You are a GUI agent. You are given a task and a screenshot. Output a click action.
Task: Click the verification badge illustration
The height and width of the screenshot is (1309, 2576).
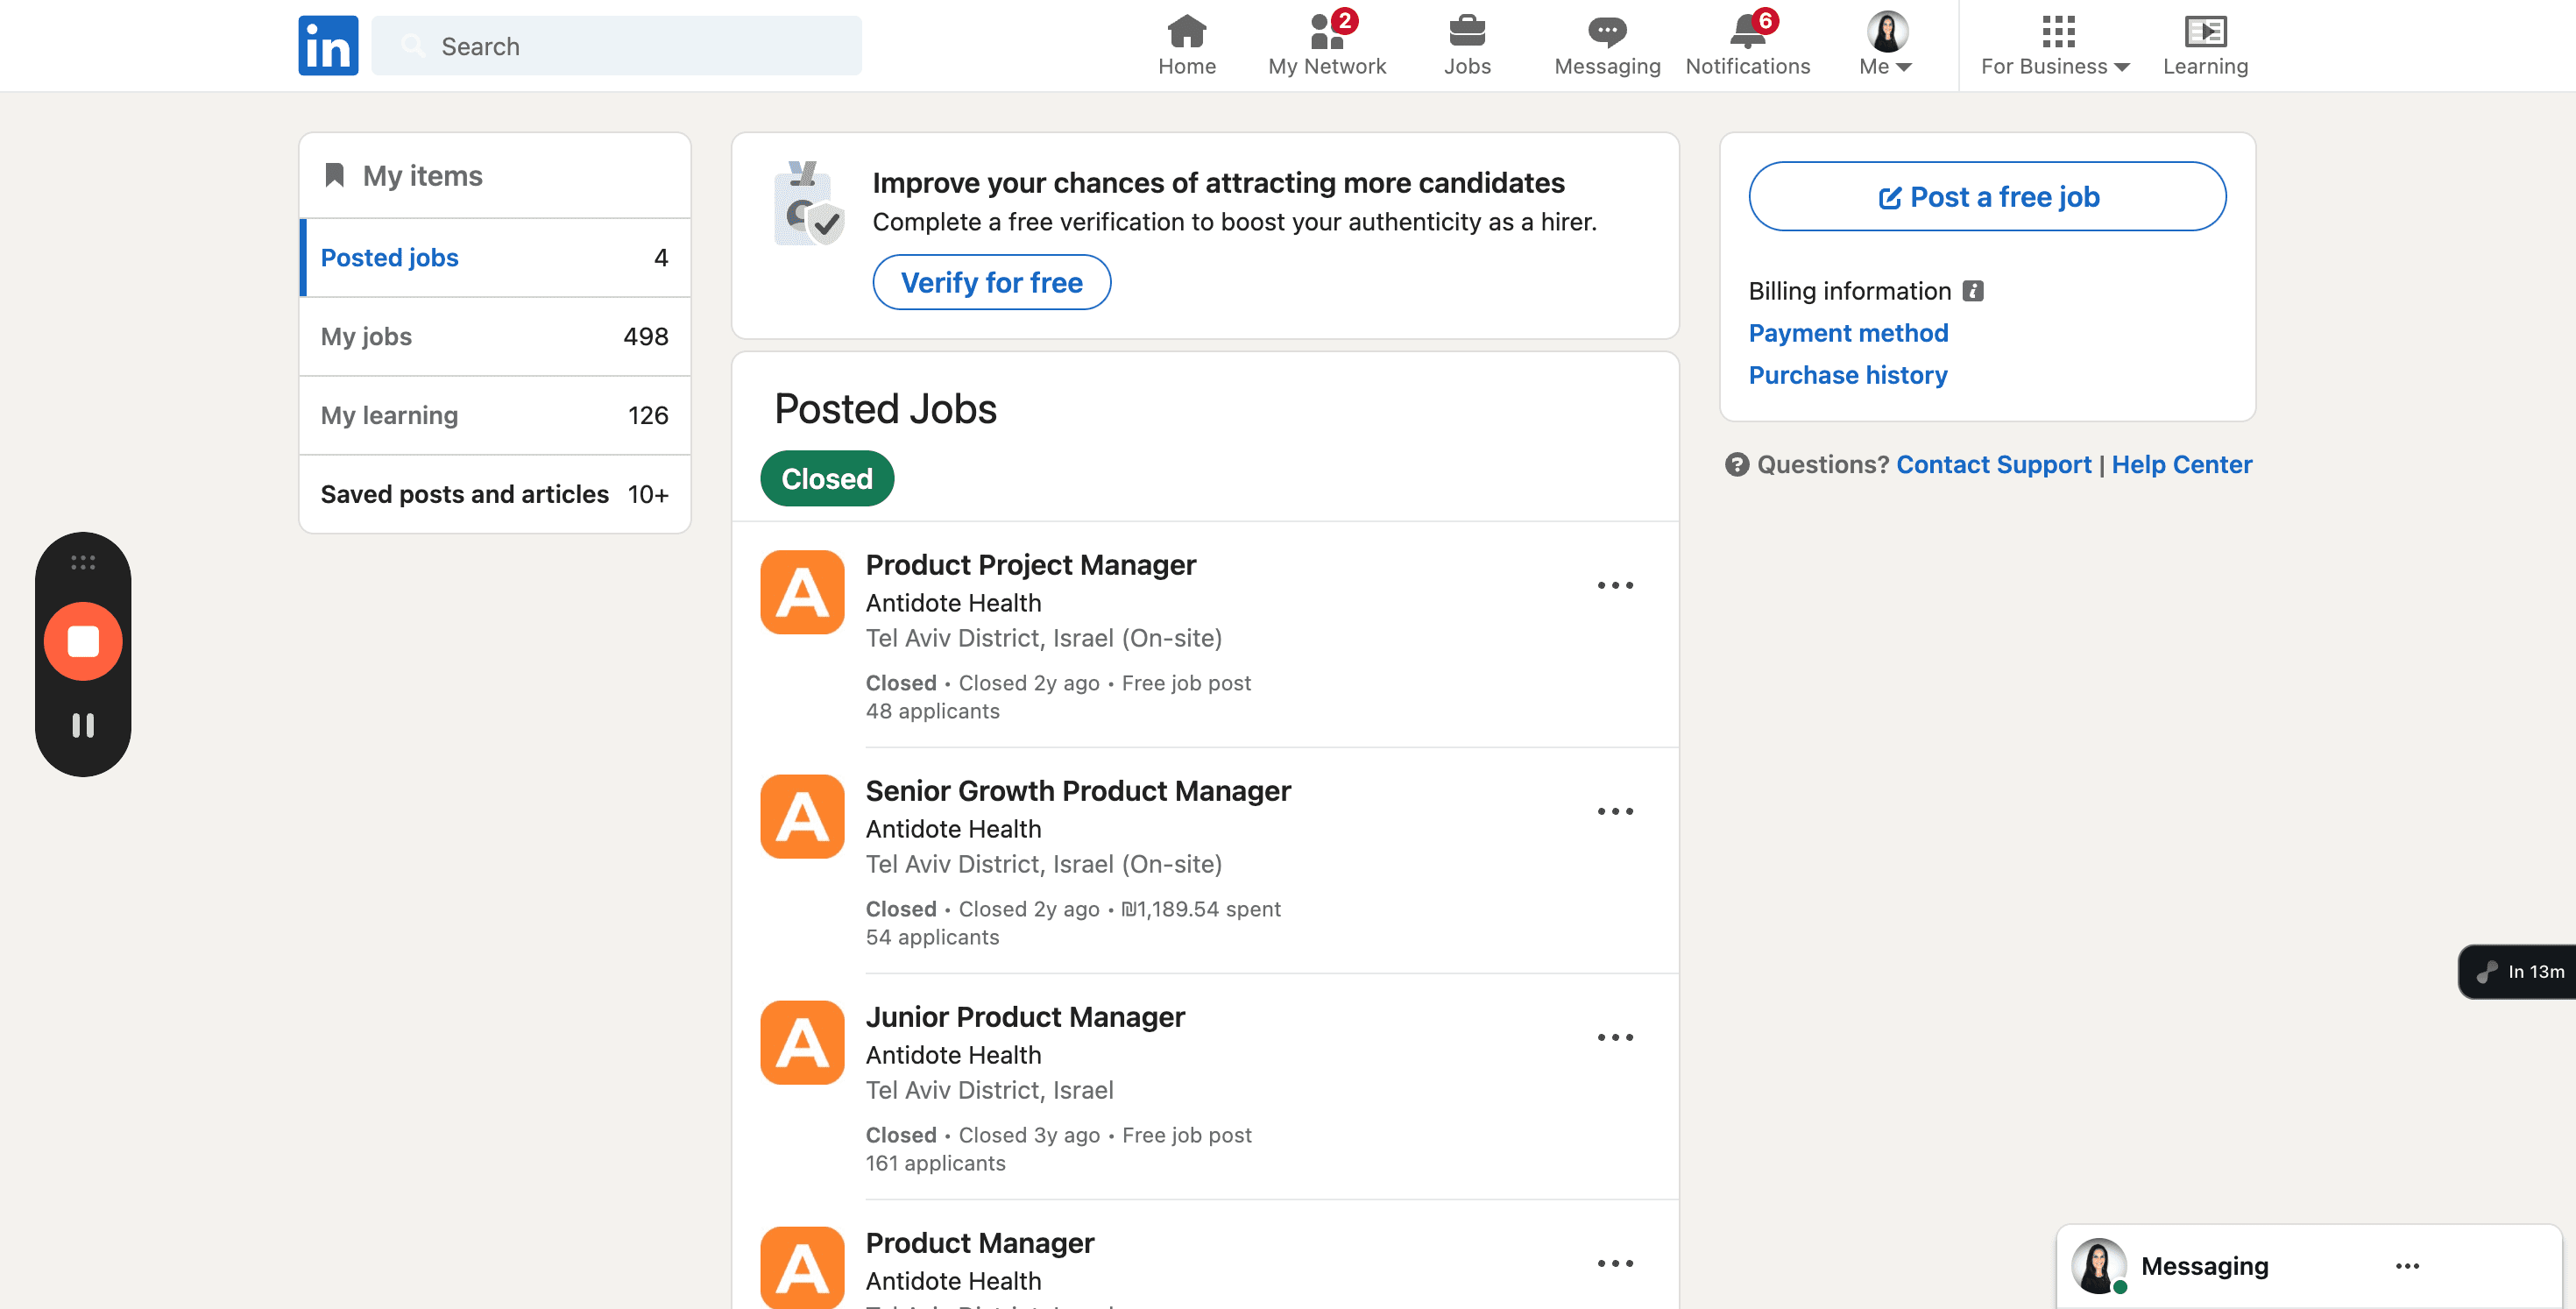coord(808,204)
